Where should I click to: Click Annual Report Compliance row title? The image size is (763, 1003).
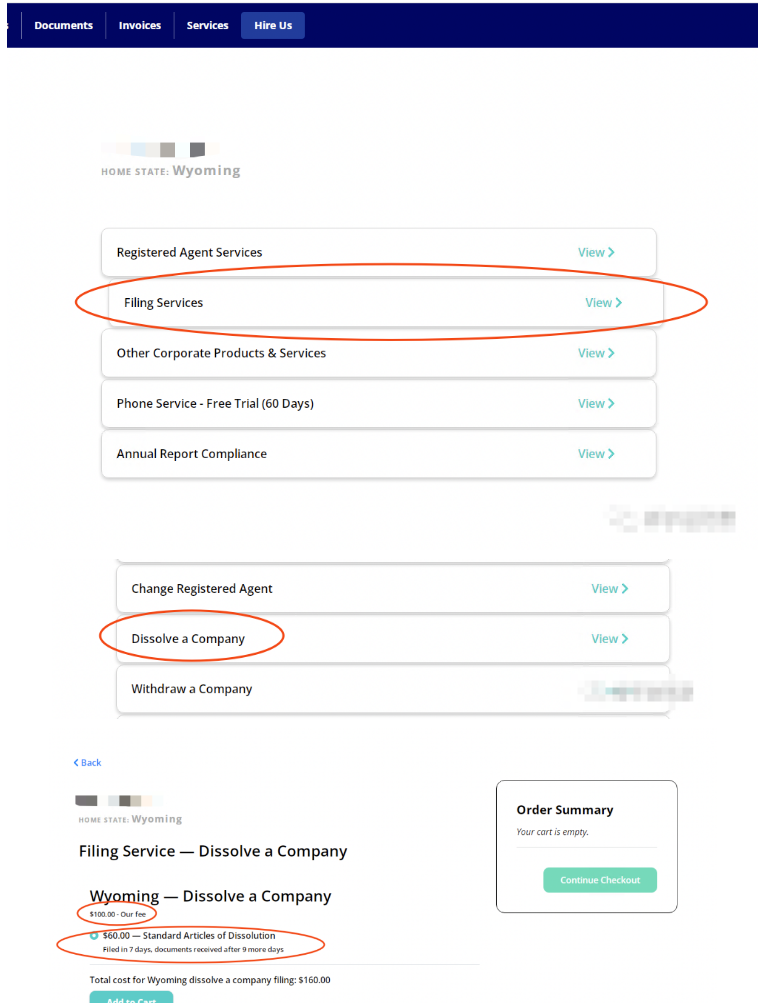point(191,454)
